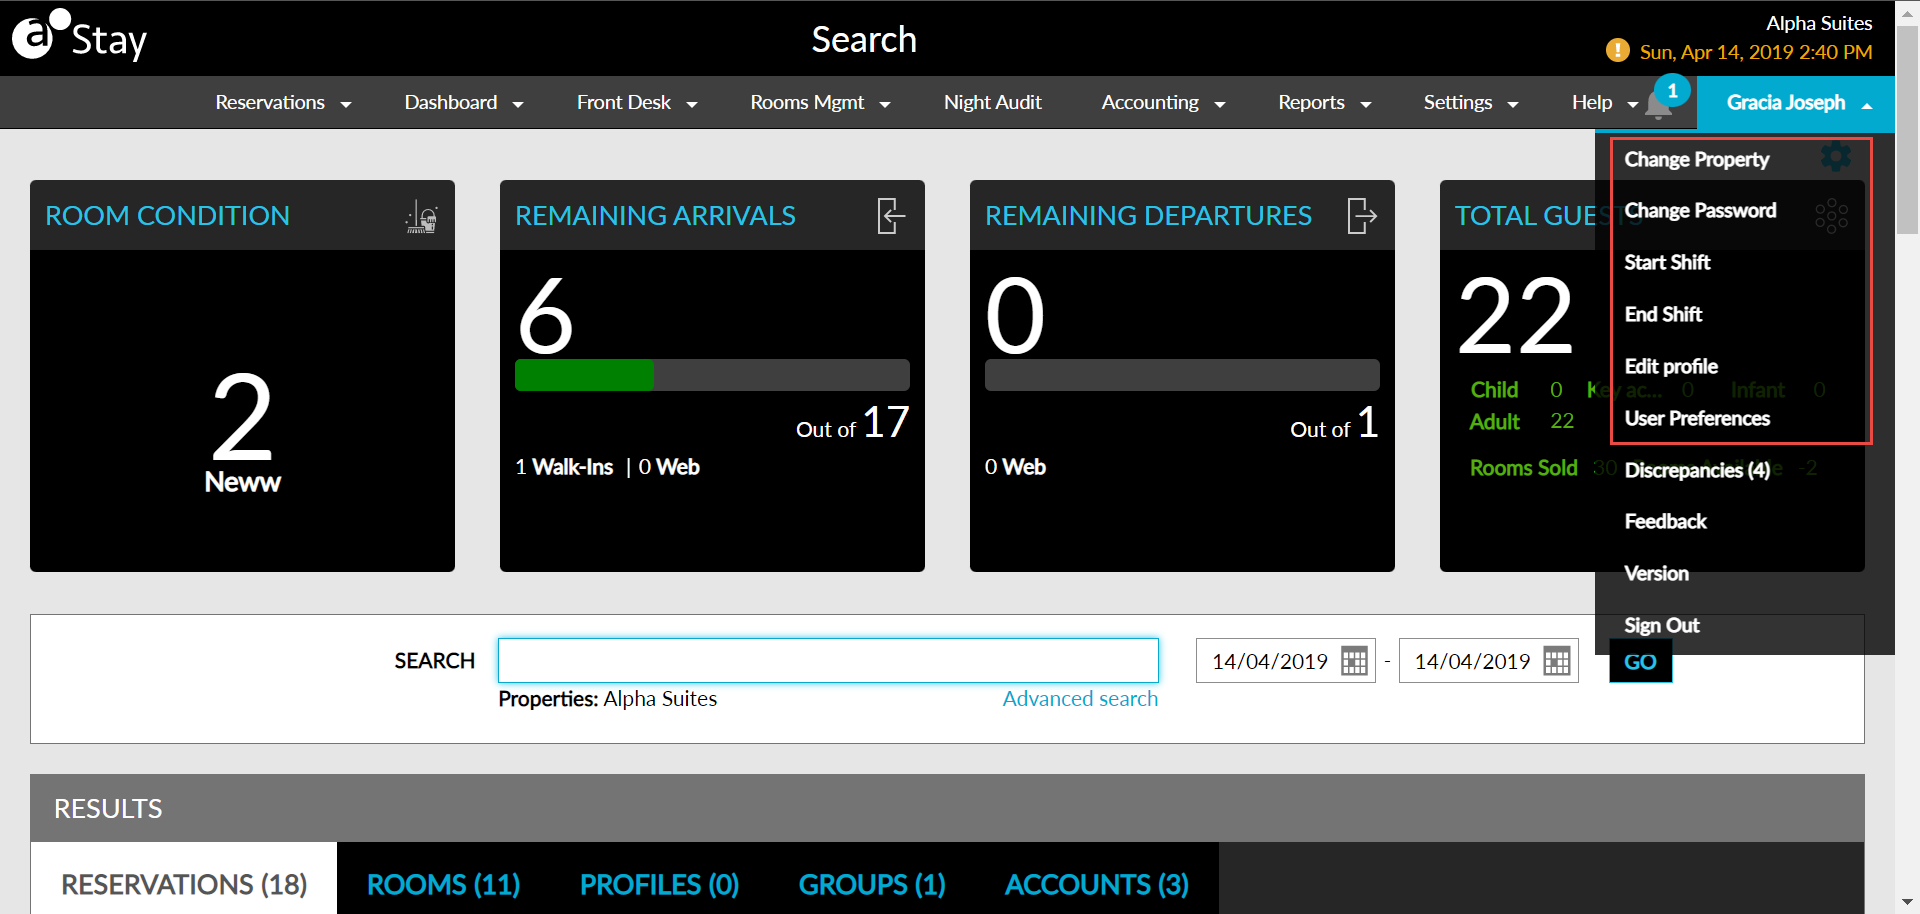Collapse the Gracia Joseph user menu
Screen dimensions: 1920x914
click(x=1796, y=103)
